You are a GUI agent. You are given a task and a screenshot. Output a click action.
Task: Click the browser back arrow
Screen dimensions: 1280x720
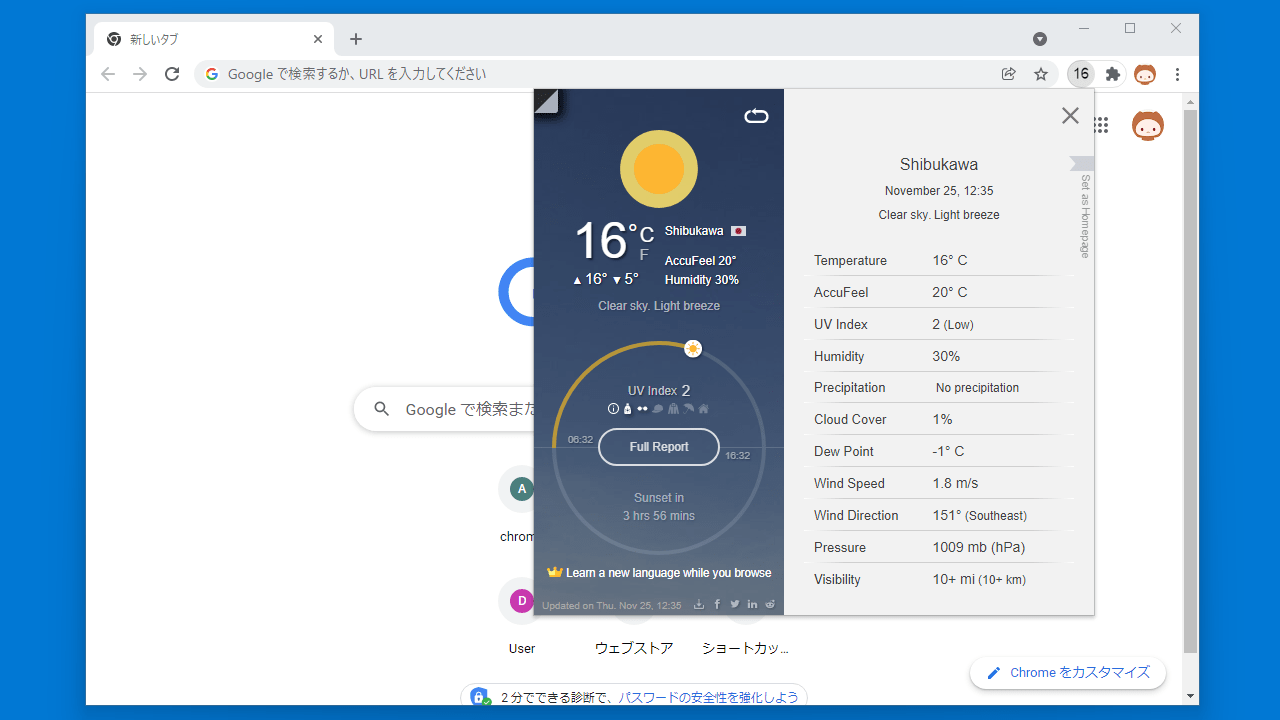108,74
